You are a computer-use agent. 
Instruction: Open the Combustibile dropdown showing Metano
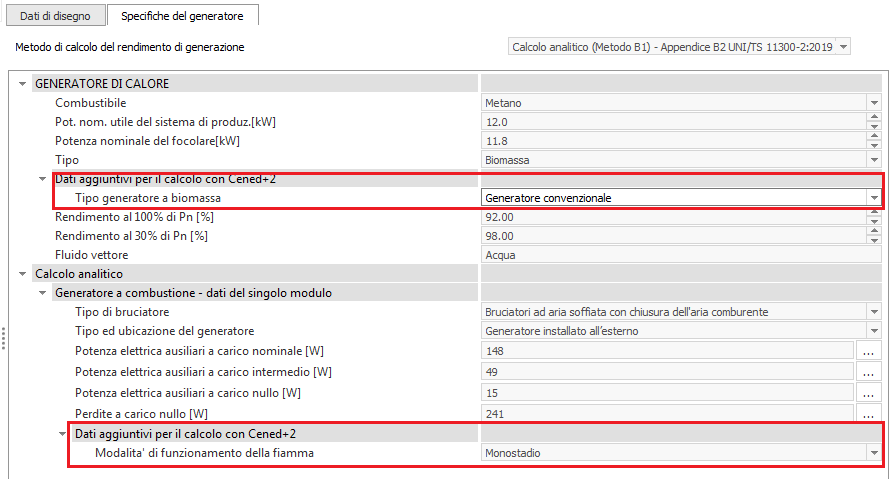click(x=874, y=103)
